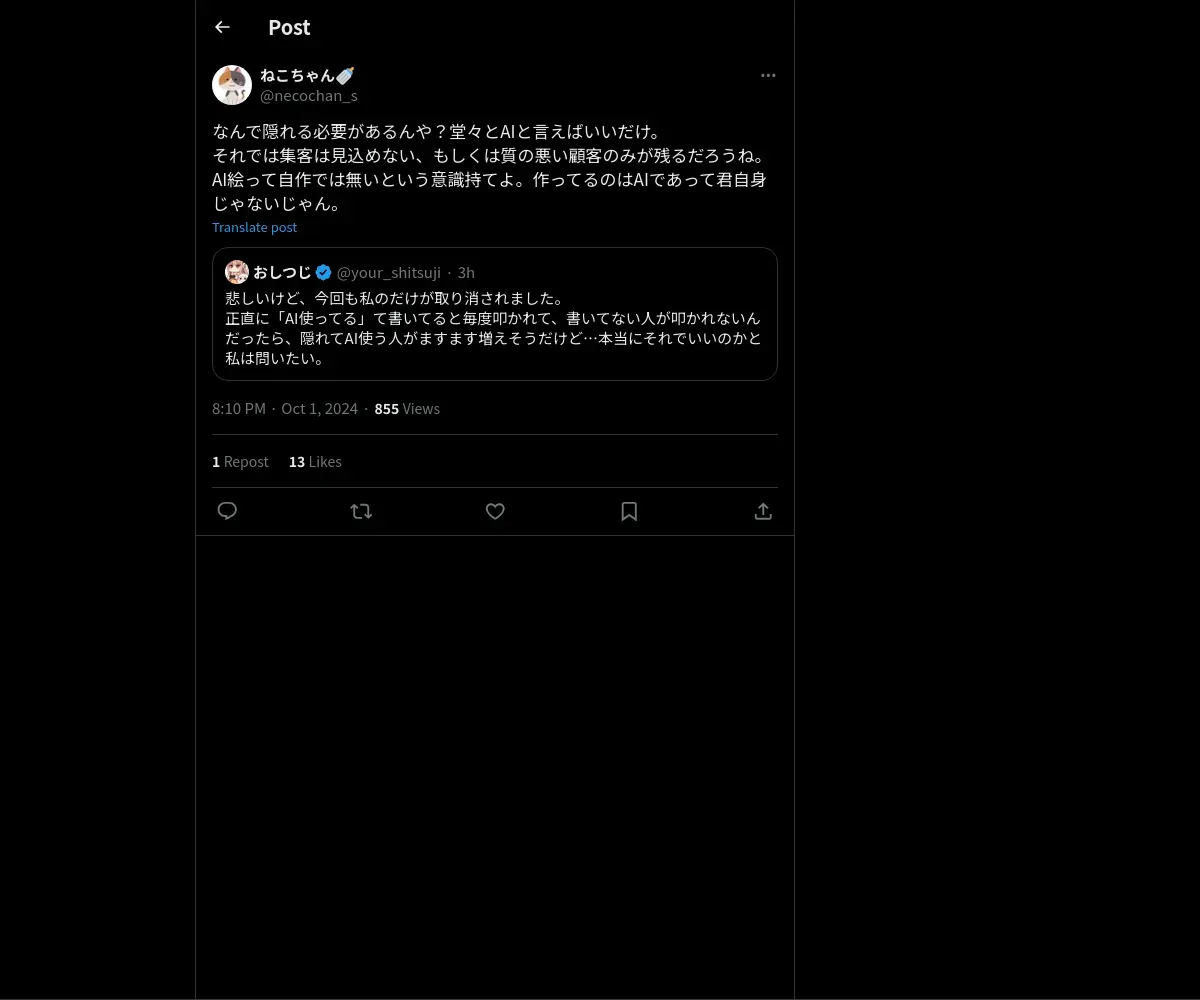Like the post with the heart icon
The image size is (1200, 1000).
pyautogui.click(x=495, y=511)
